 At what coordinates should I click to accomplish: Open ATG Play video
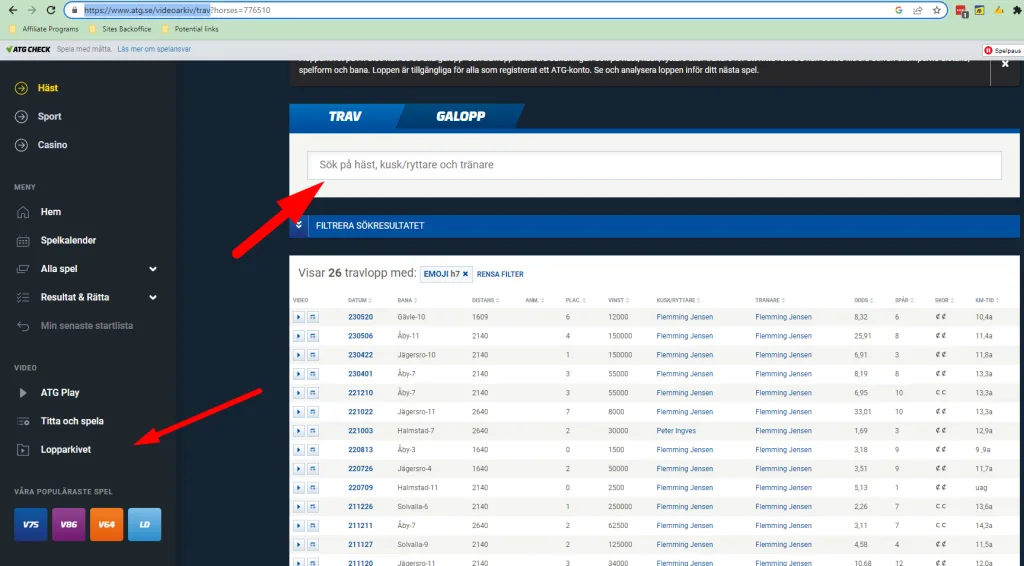(59, 392)
